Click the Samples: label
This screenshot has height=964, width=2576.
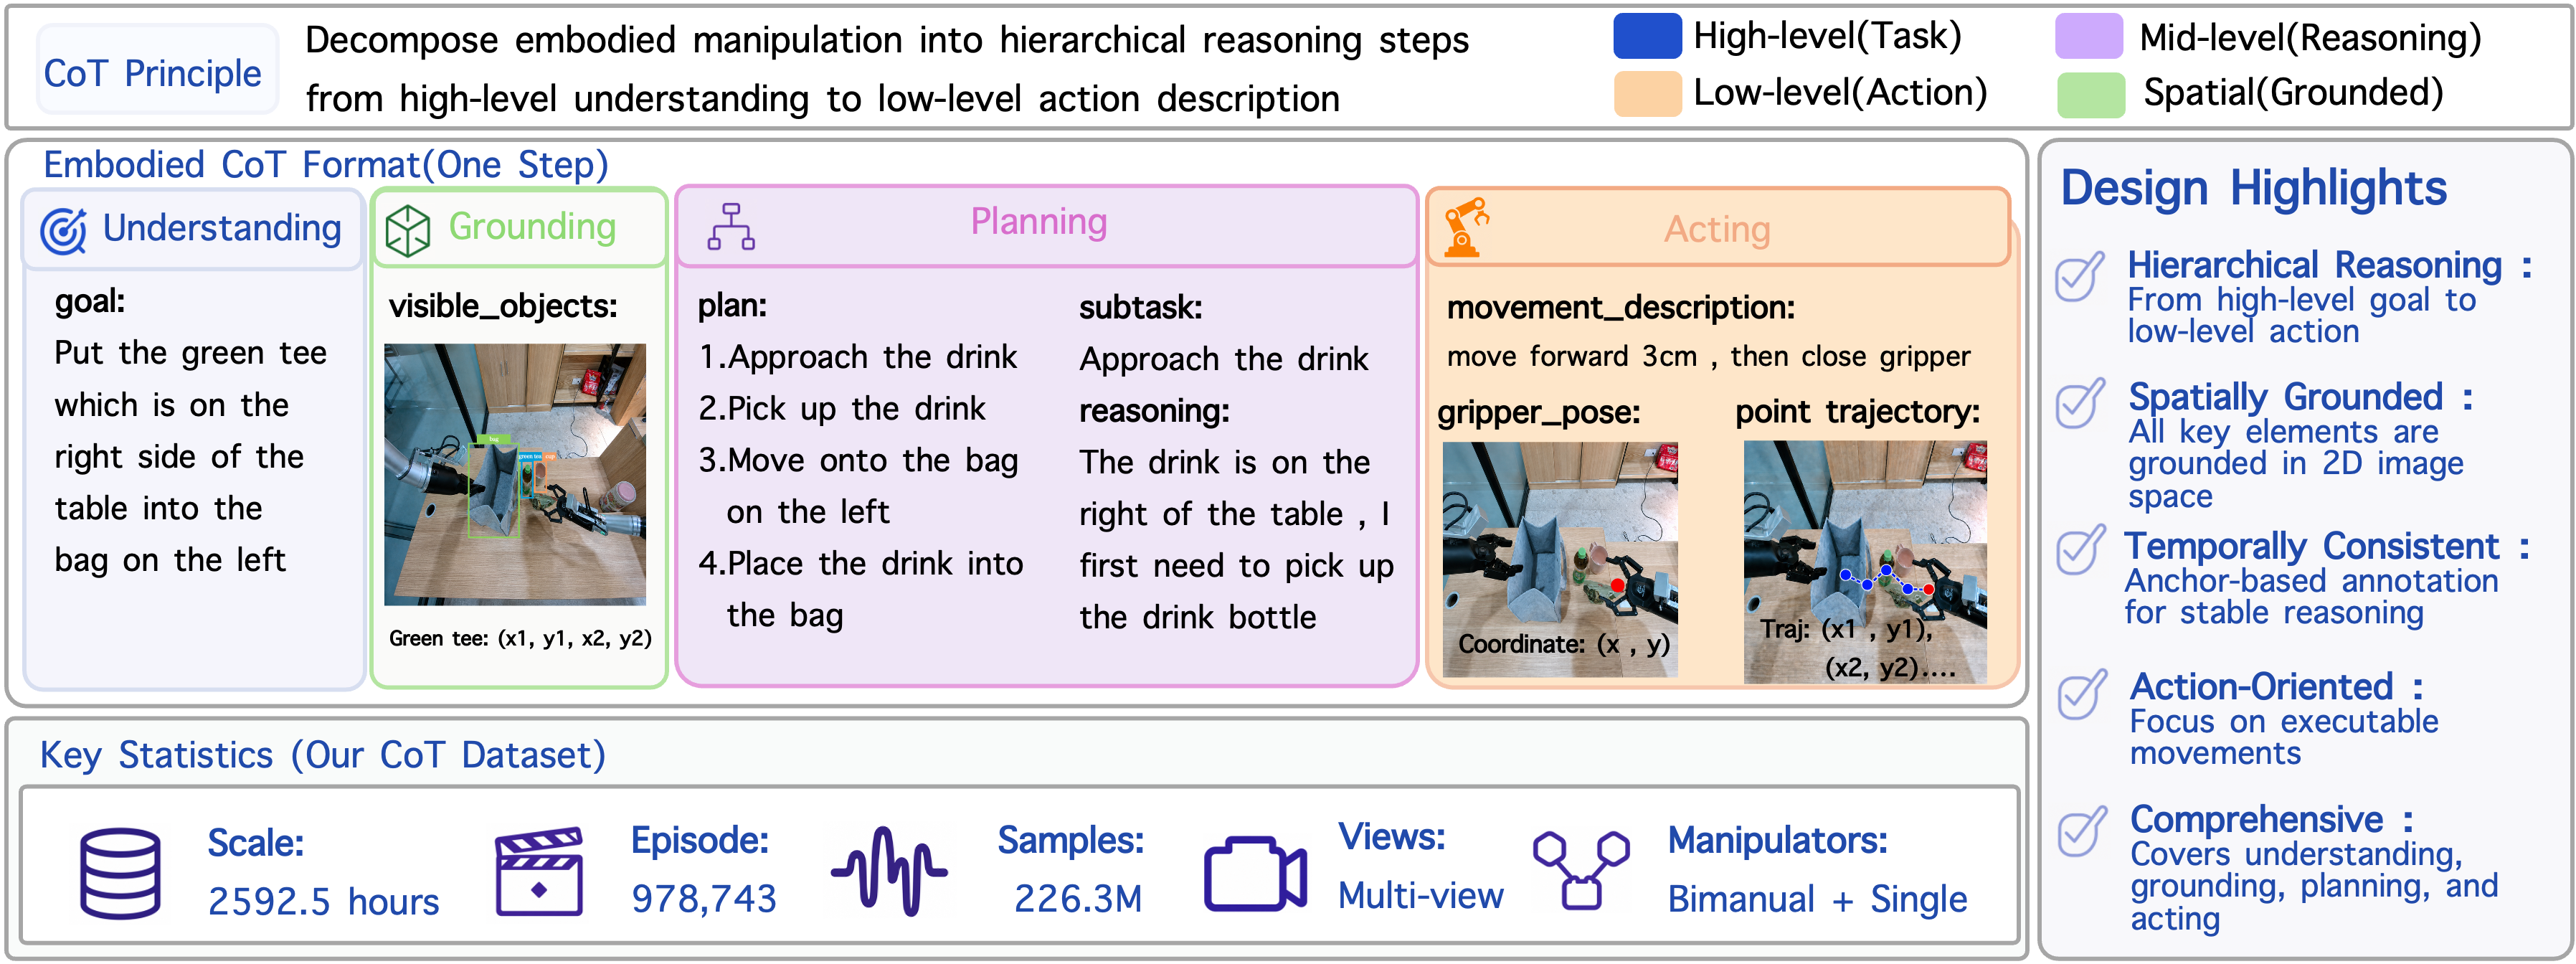(x=1071, y=841)
